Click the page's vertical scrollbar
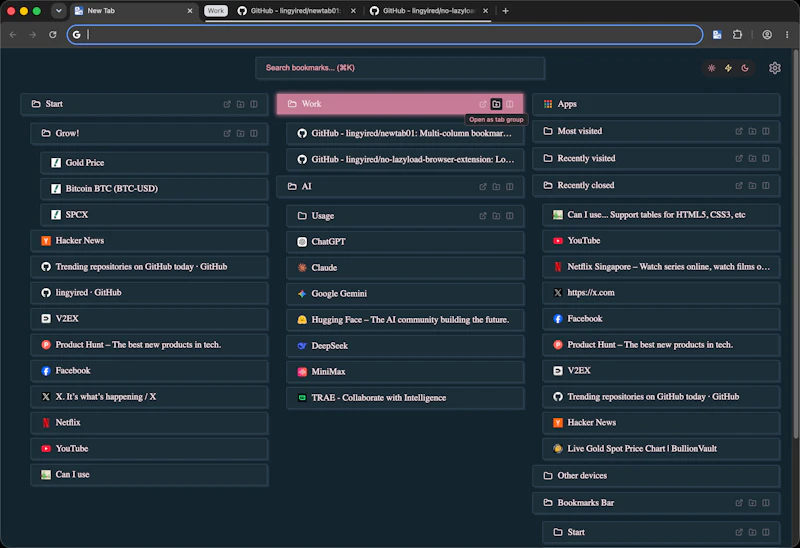The image size is (800, 548). pyautogui.click(x=796, y=245)
